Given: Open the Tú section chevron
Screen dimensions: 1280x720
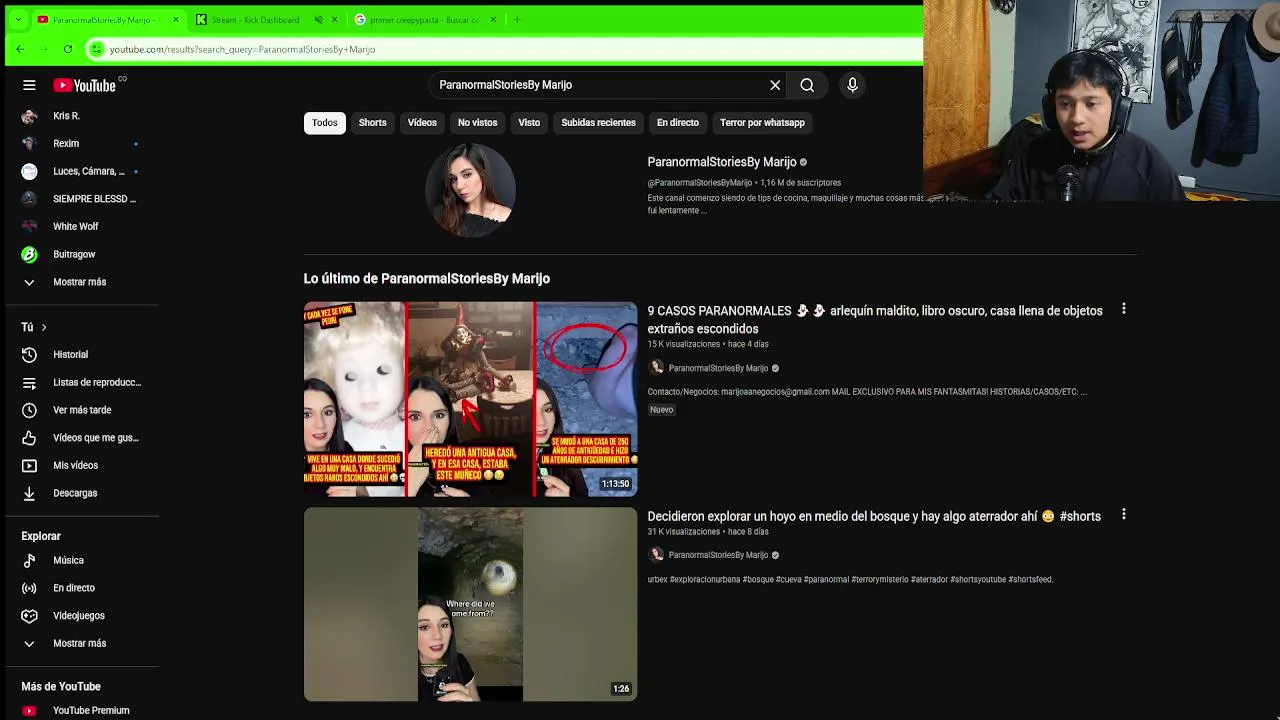Looking at the screenshot, I should [43, 327].
